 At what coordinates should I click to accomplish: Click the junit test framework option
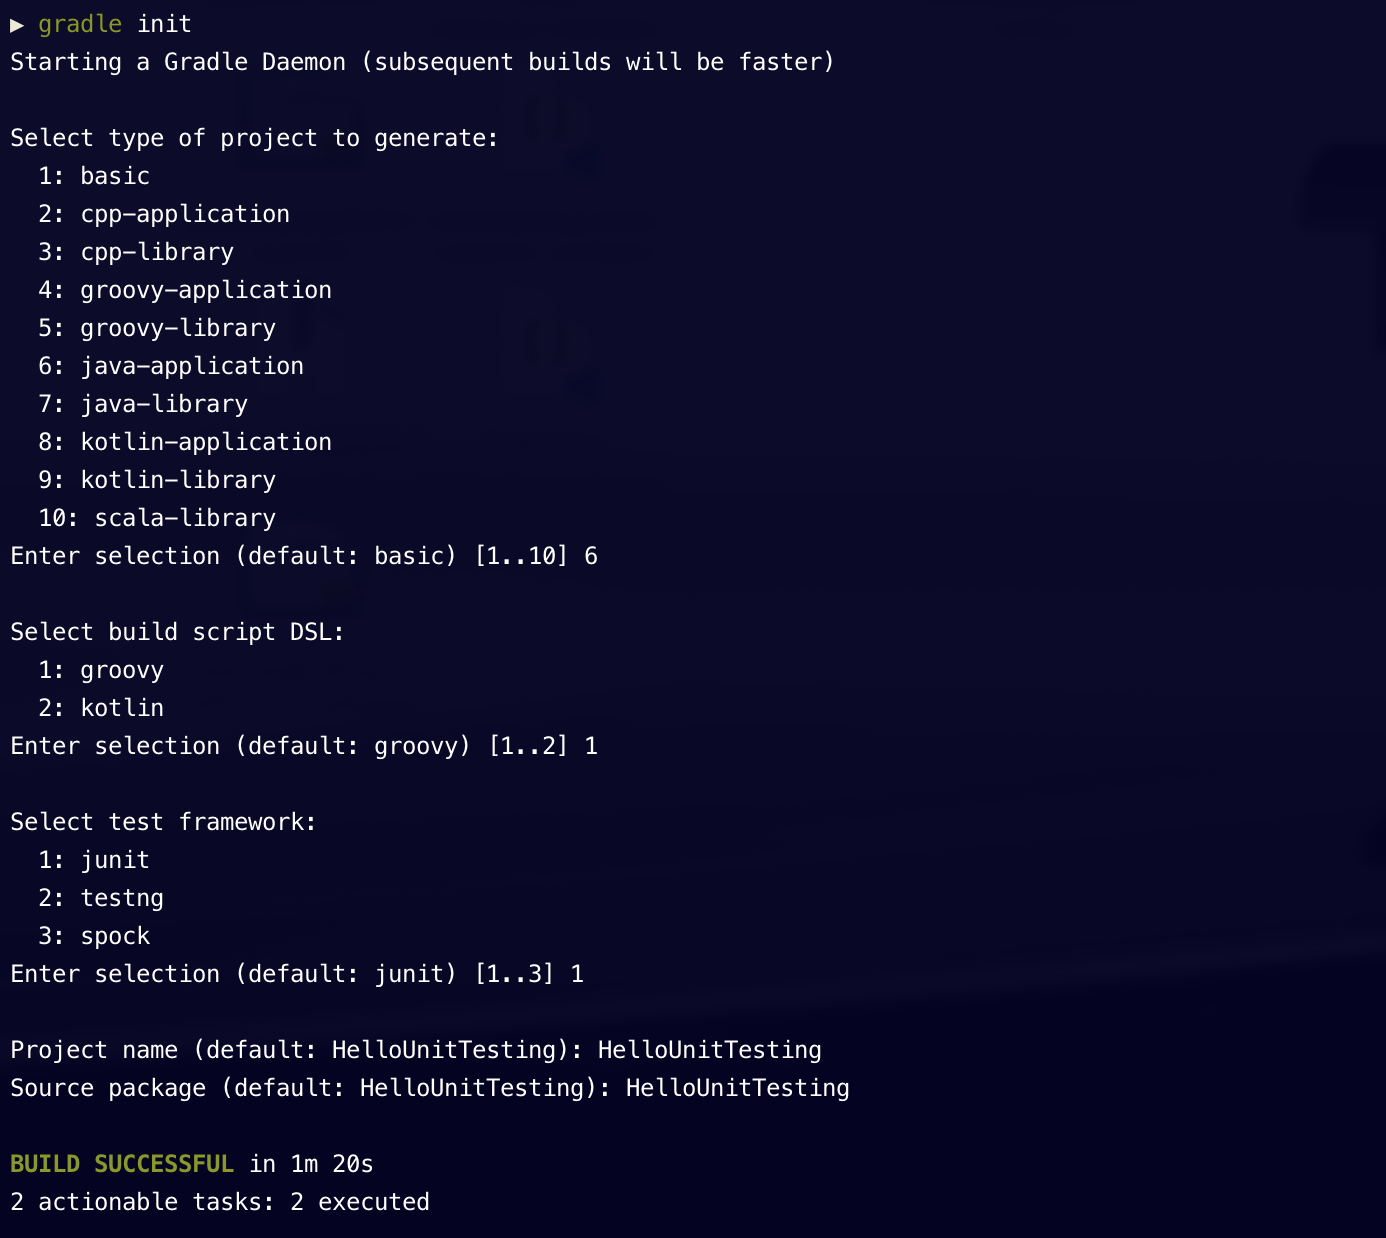94,860
